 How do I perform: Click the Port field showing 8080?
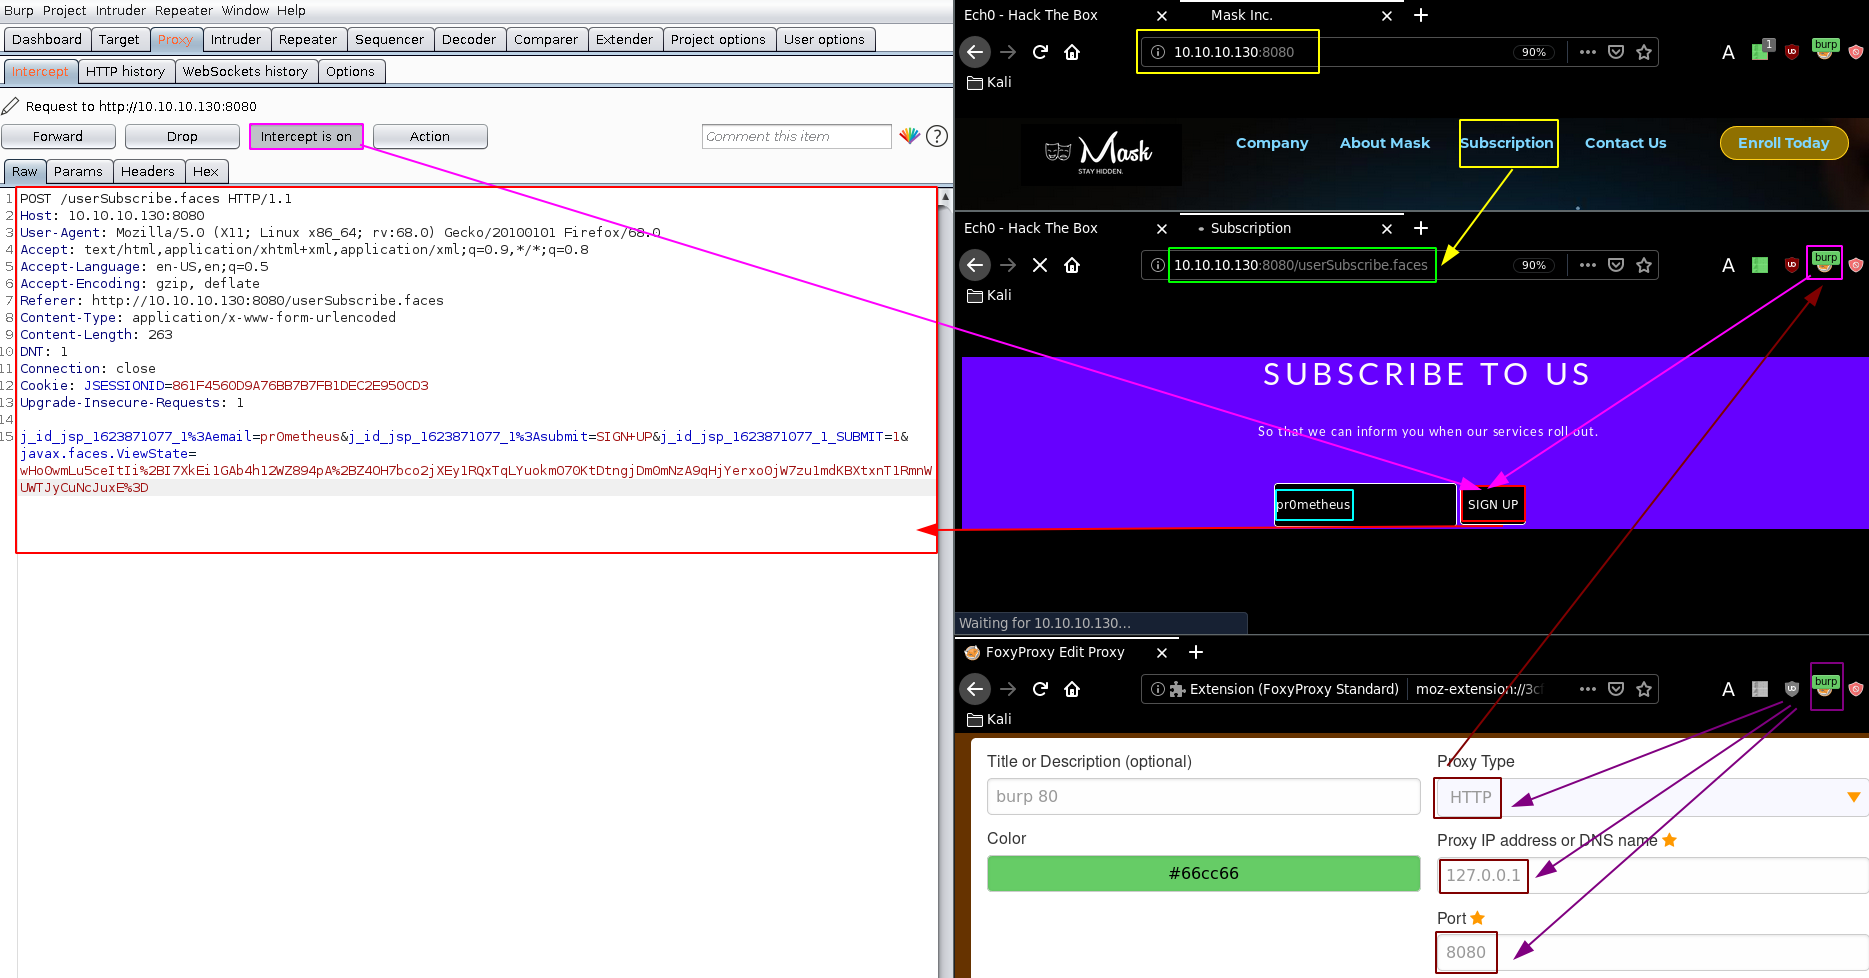pyautogui.click(x=1650, y=953)
